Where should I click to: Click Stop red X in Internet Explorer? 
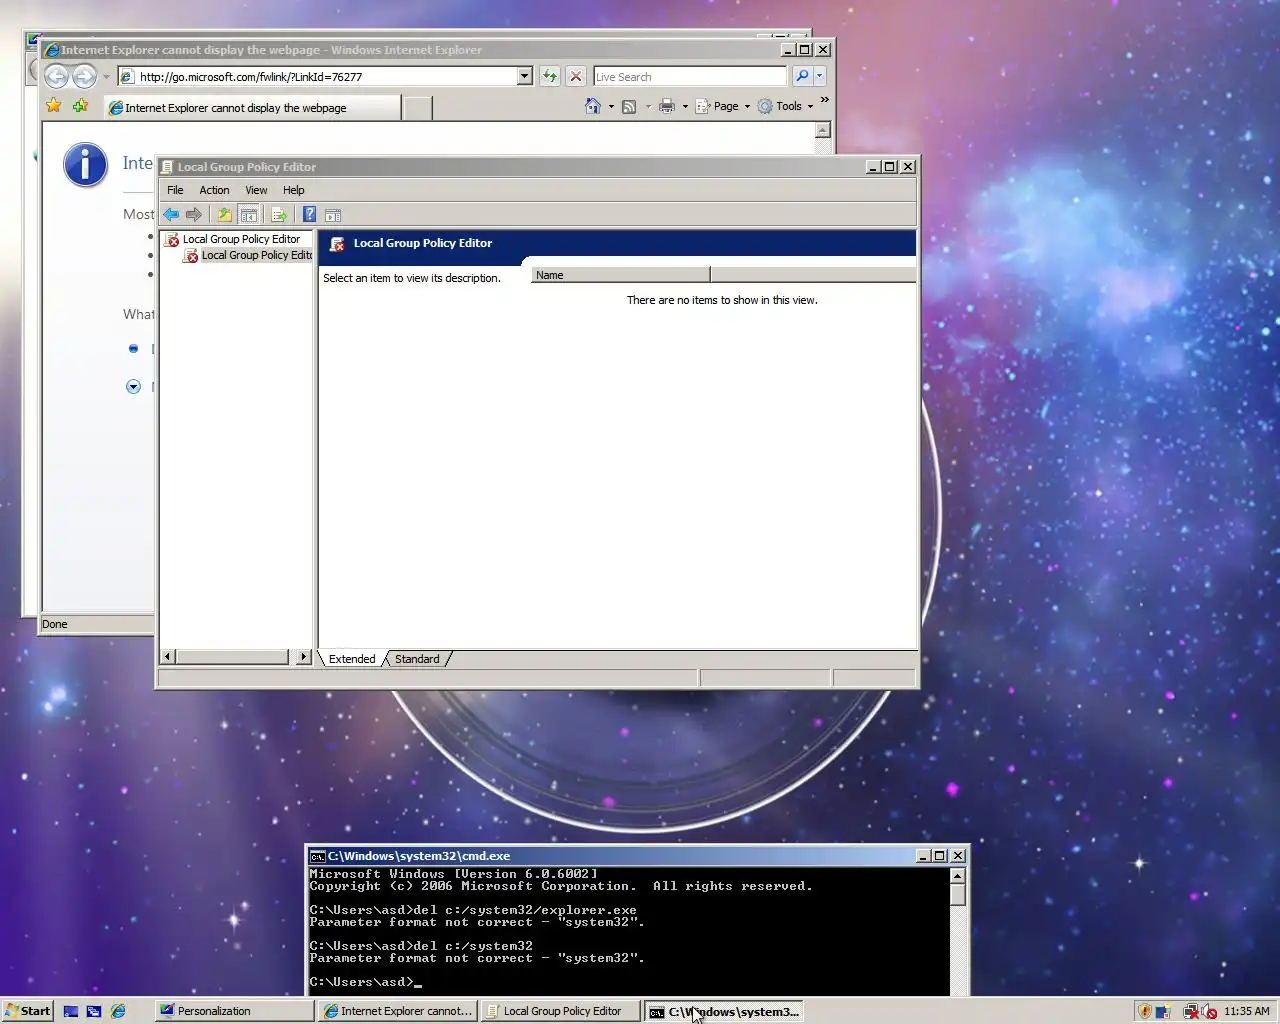coord(576,76)
